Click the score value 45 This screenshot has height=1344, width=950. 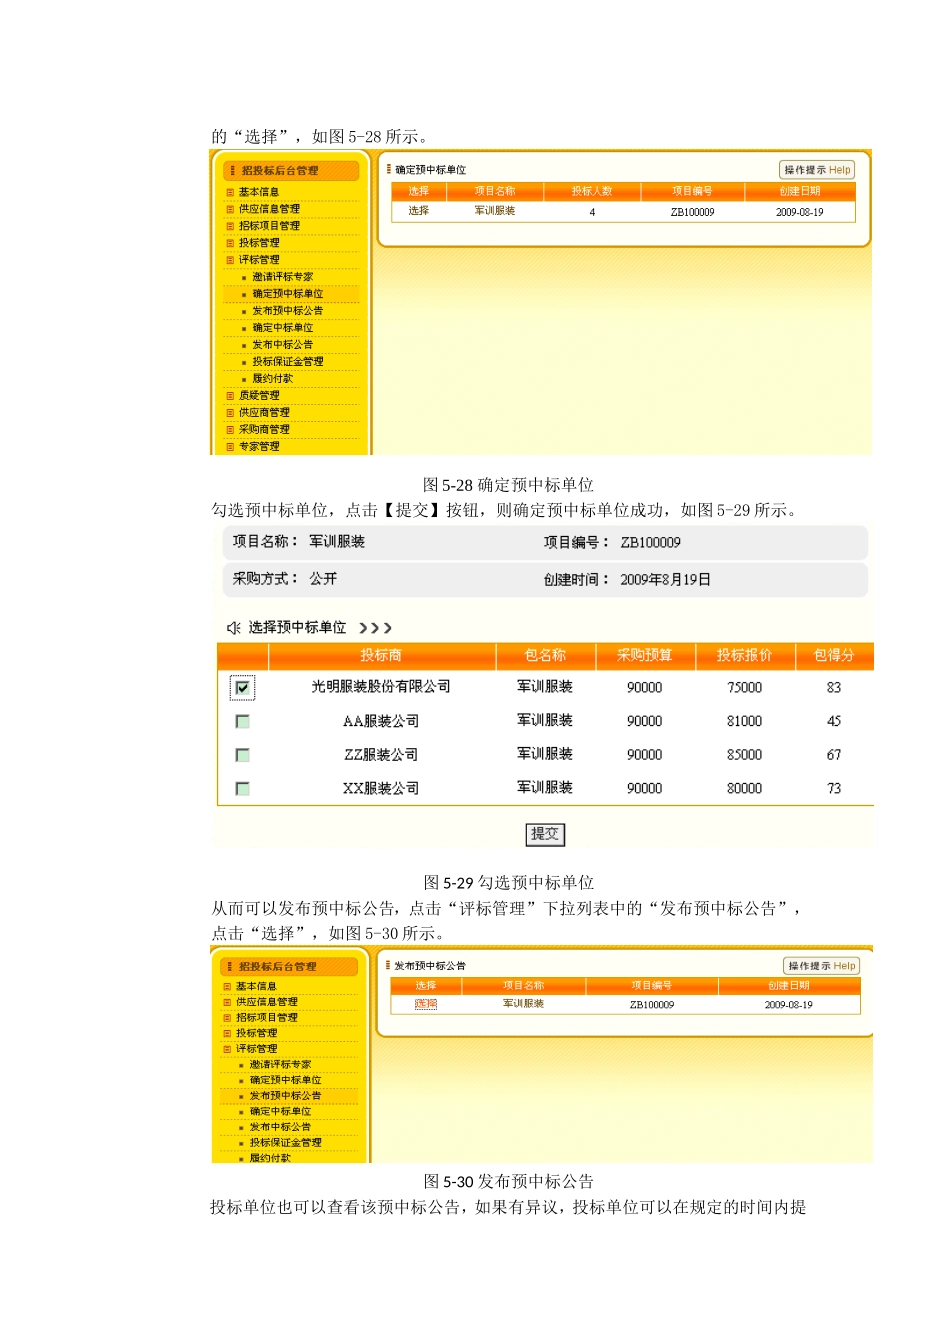pyautogui.click(x=834, y=721)
